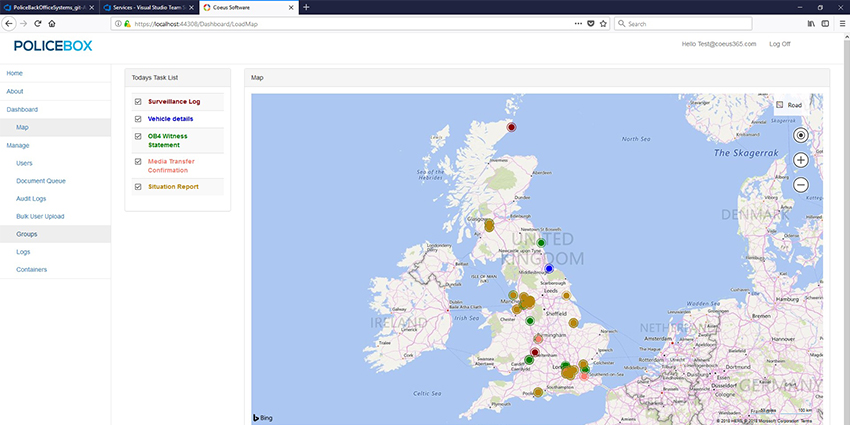This screenshot has width=850, height=425.
Task: Open Groups in the sidebar menu
Action: (x=27, y=233)
